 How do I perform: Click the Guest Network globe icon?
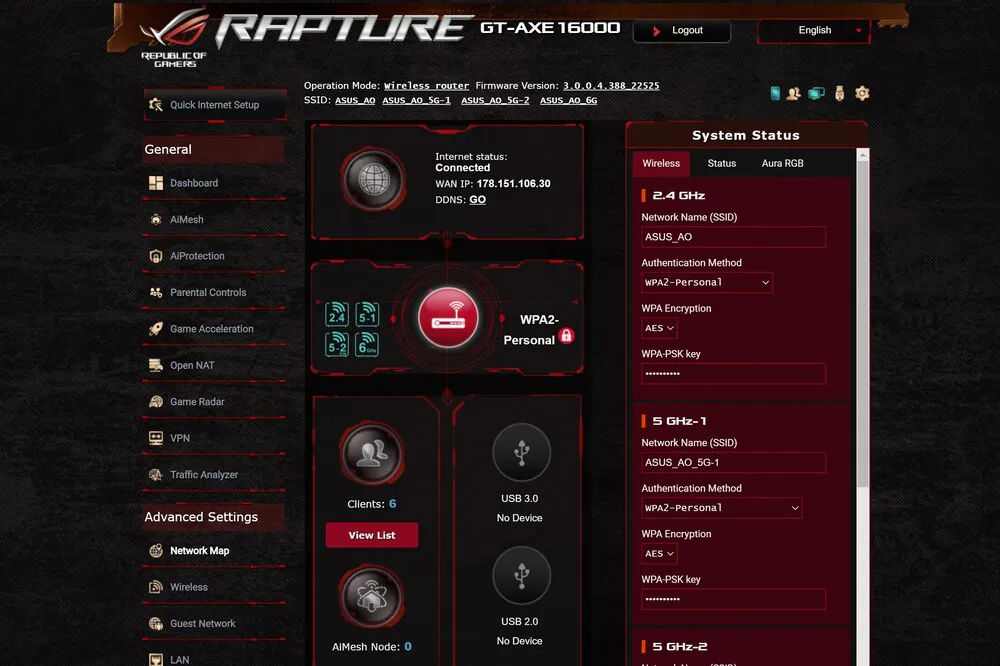156,623
